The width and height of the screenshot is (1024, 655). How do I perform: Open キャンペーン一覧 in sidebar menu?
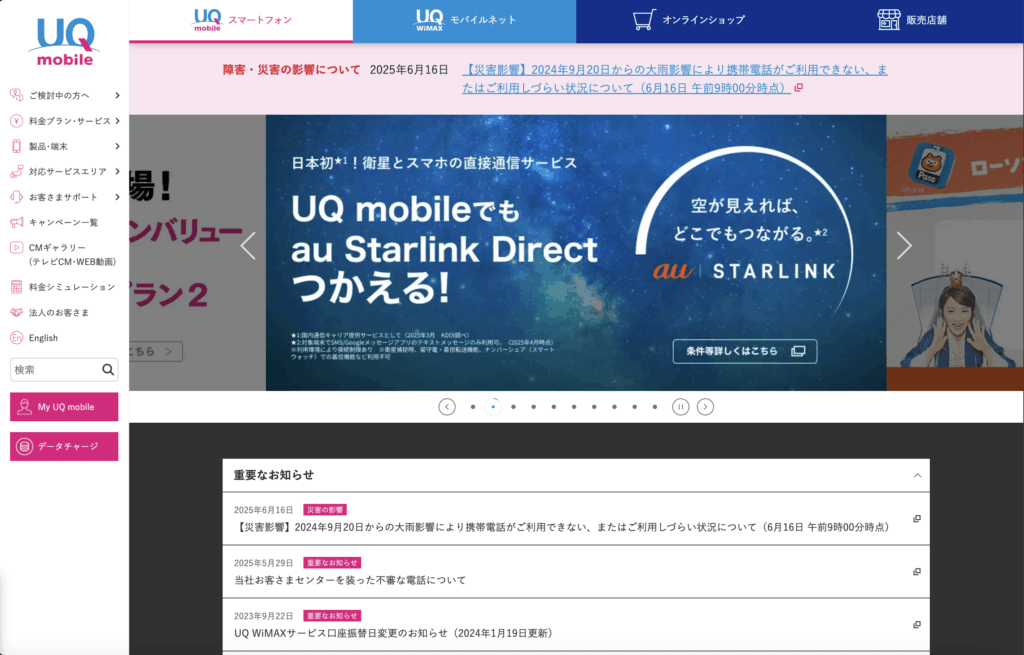click(x=63, y=223)
